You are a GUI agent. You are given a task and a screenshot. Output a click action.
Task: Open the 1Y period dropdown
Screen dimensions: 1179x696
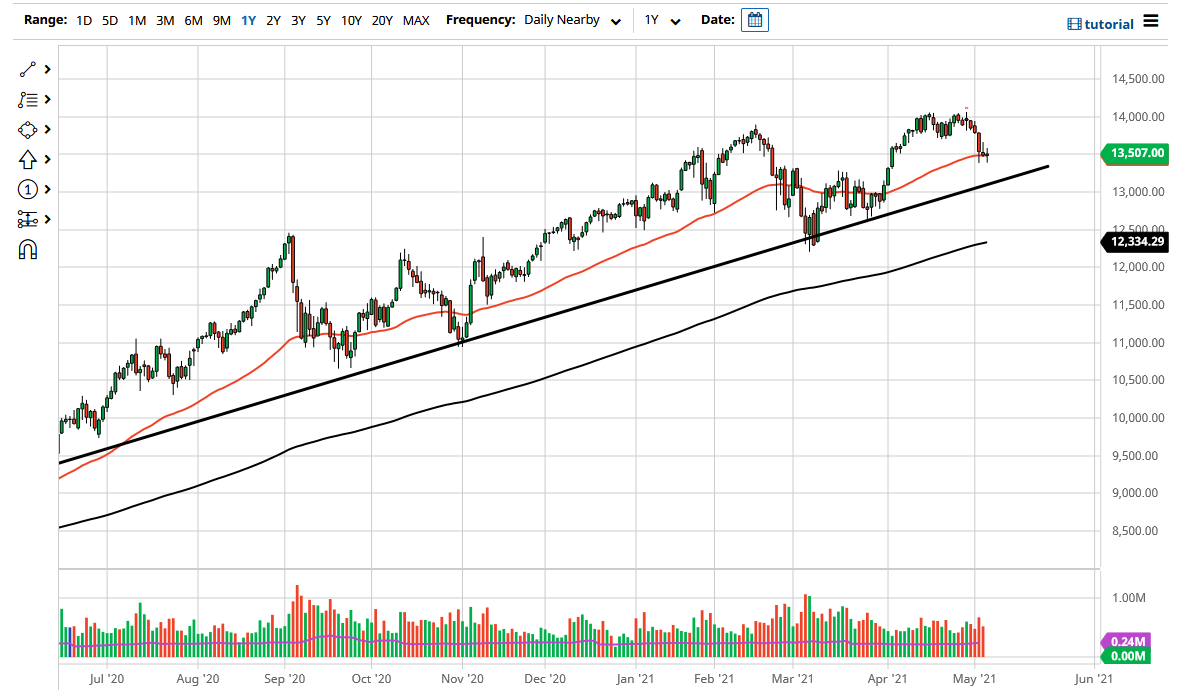point(661,19)
